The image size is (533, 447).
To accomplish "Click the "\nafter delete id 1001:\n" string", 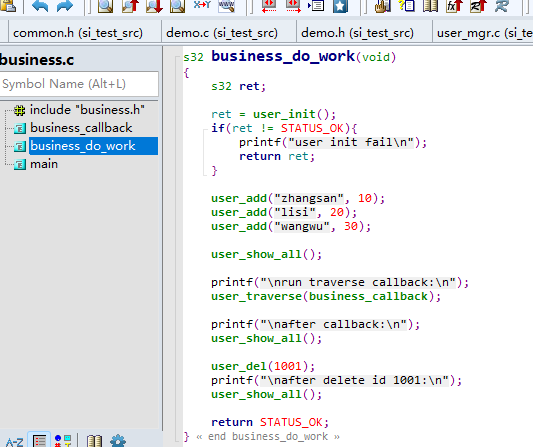I will pos(355,380).
